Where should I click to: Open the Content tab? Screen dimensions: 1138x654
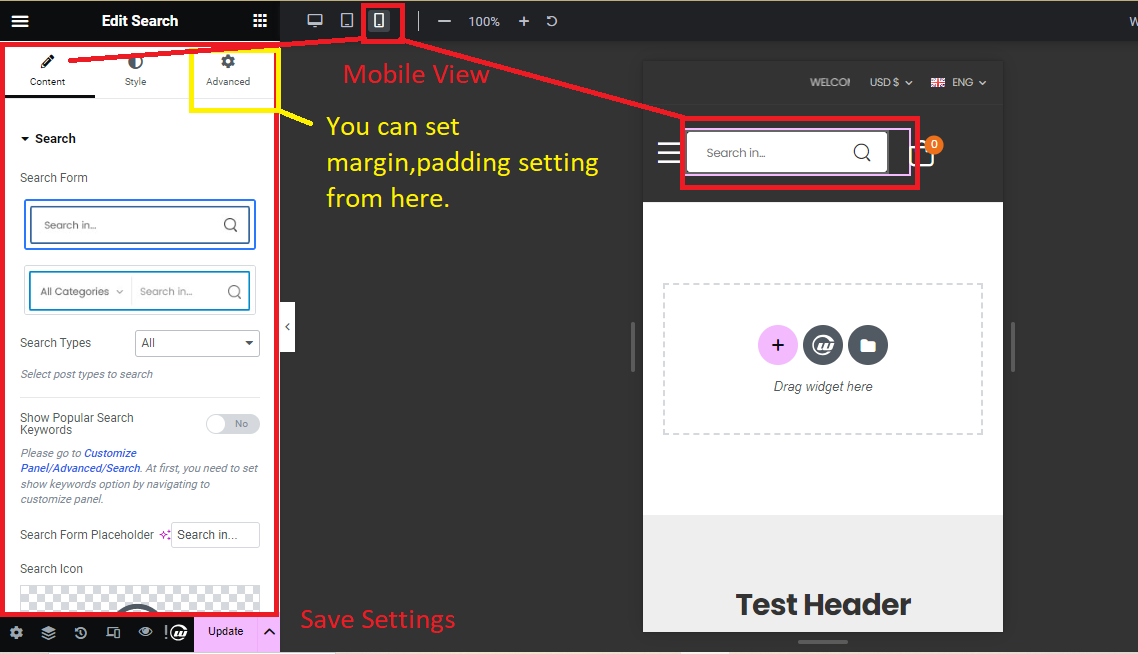(48, 70)
